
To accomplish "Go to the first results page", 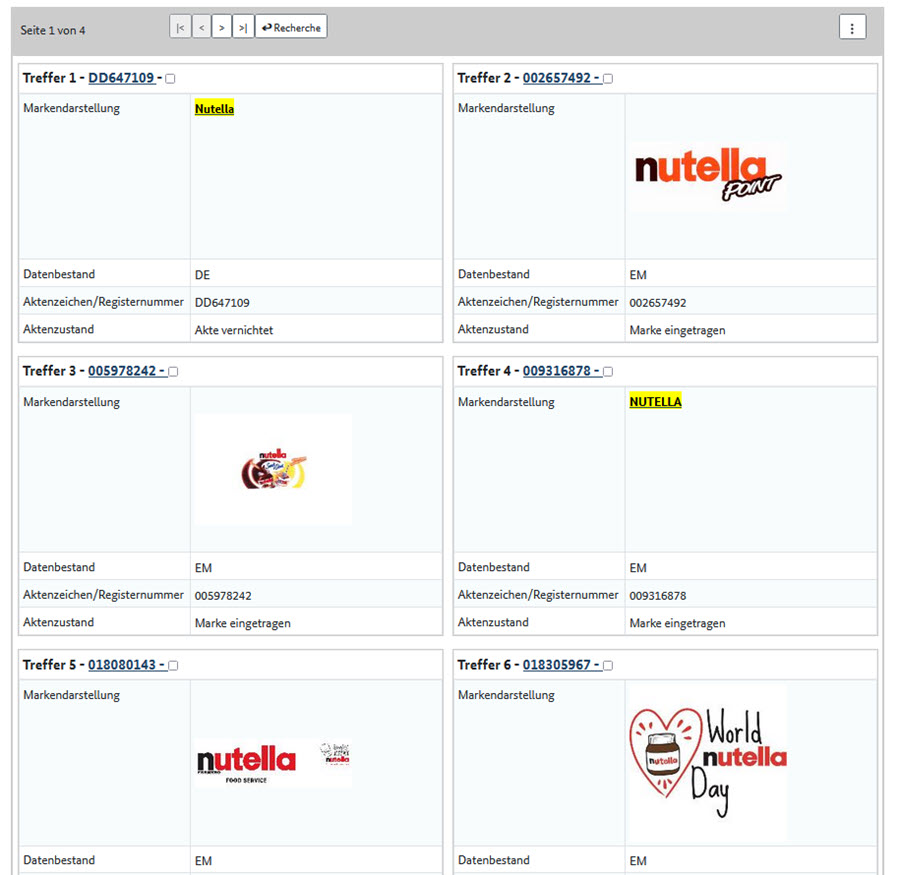I will pos(180,28).
